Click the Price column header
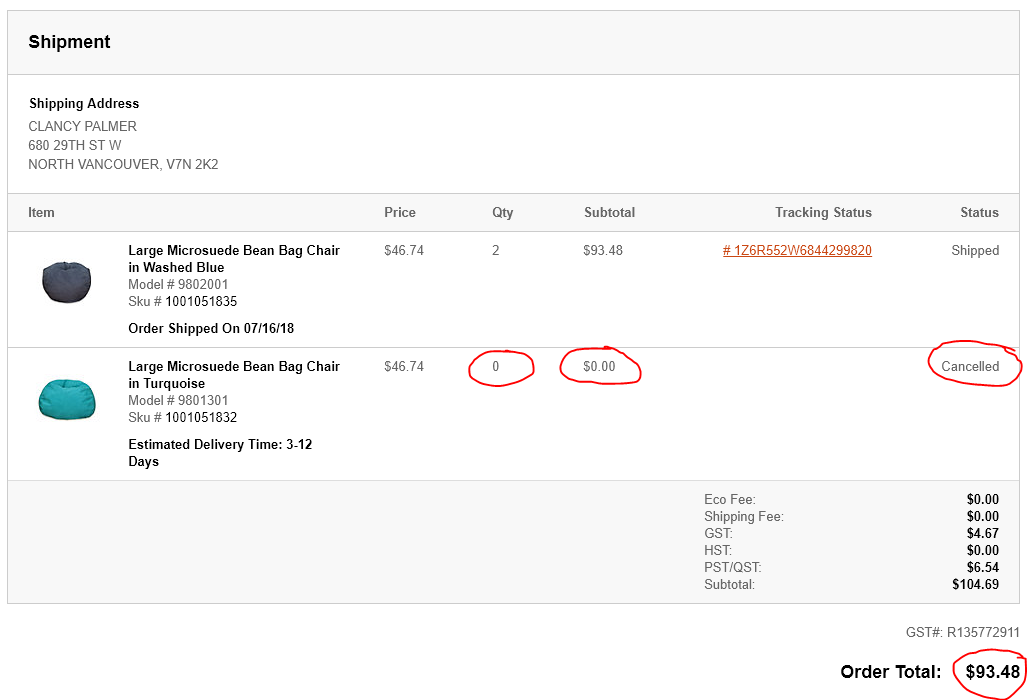Screen dimensions: 1032x700 click(x=400, y=212)
